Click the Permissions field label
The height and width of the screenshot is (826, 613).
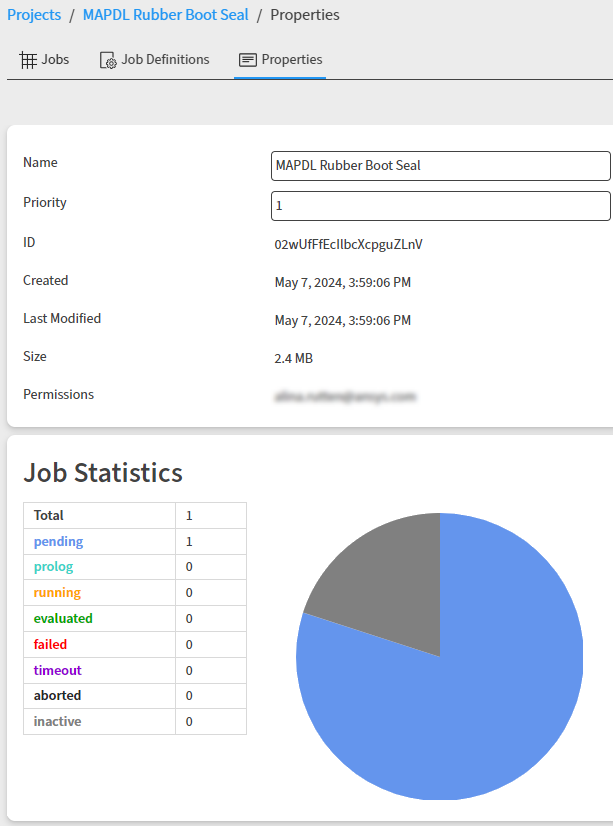[58, 395]
